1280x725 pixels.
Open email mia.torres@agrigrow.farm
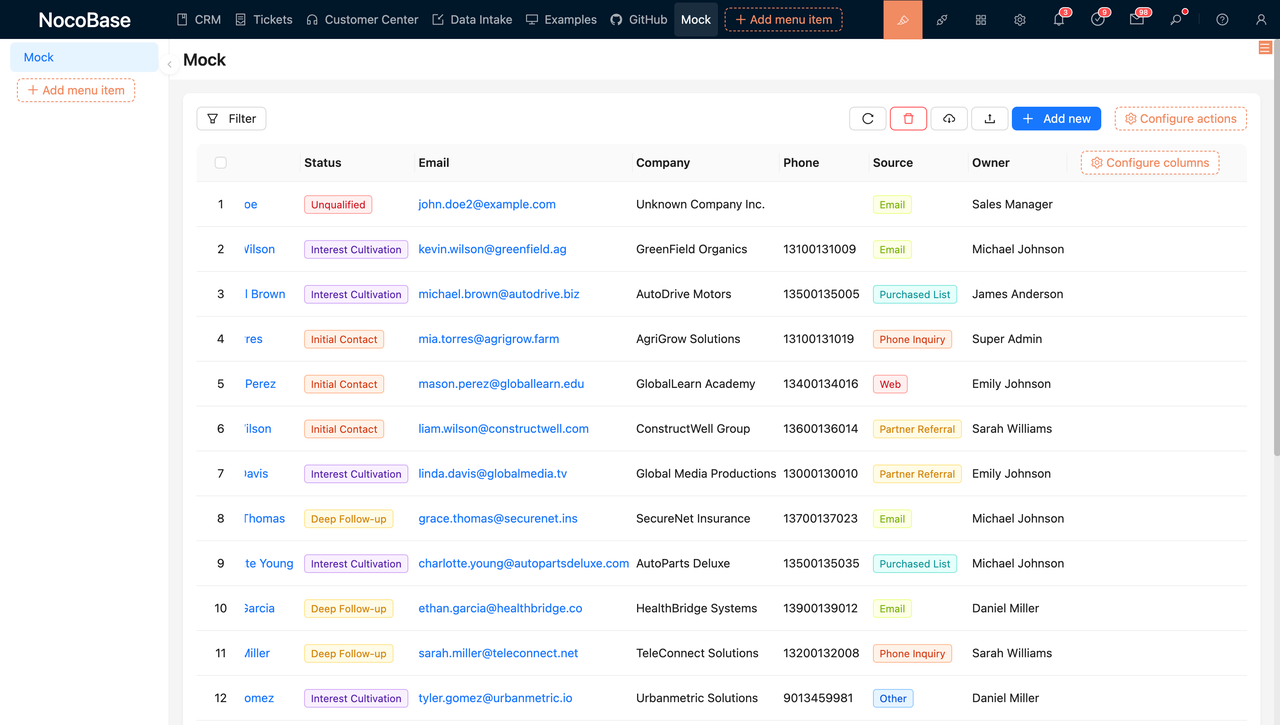coord(489,339)
